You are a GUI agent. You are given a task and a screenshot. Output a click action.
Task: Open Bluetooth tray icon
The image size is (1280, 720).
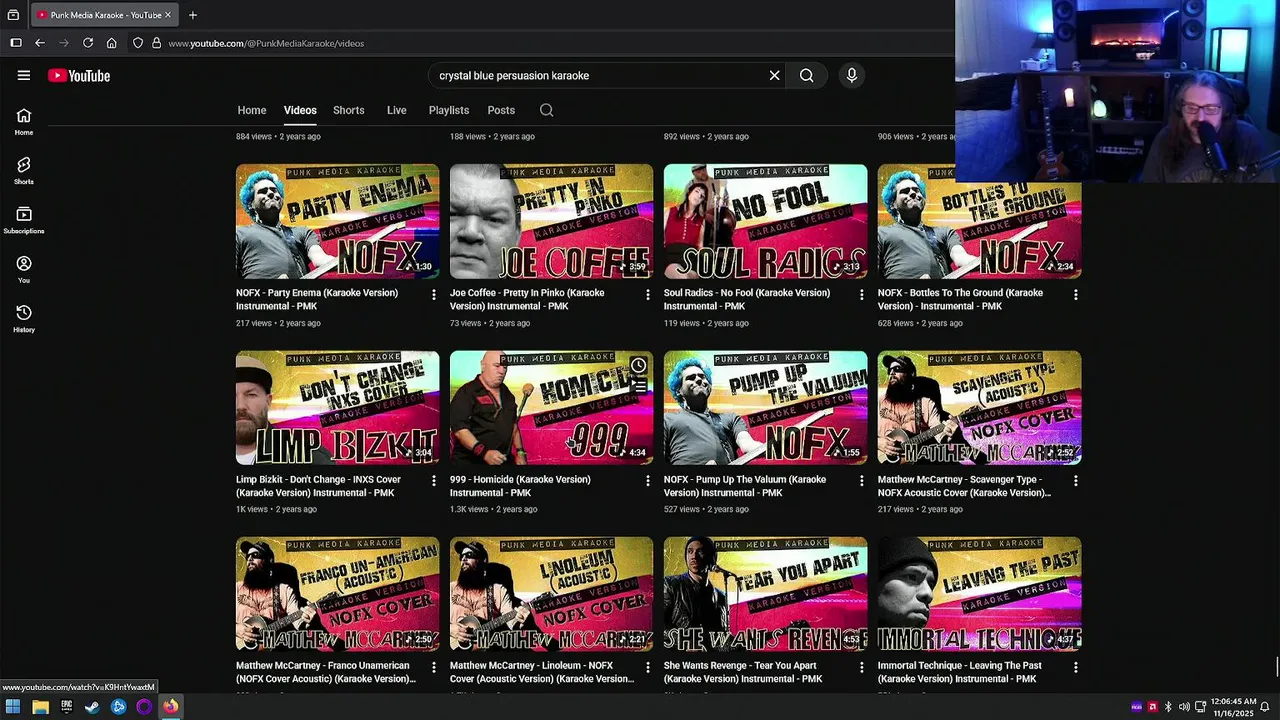click(1167, 707)
